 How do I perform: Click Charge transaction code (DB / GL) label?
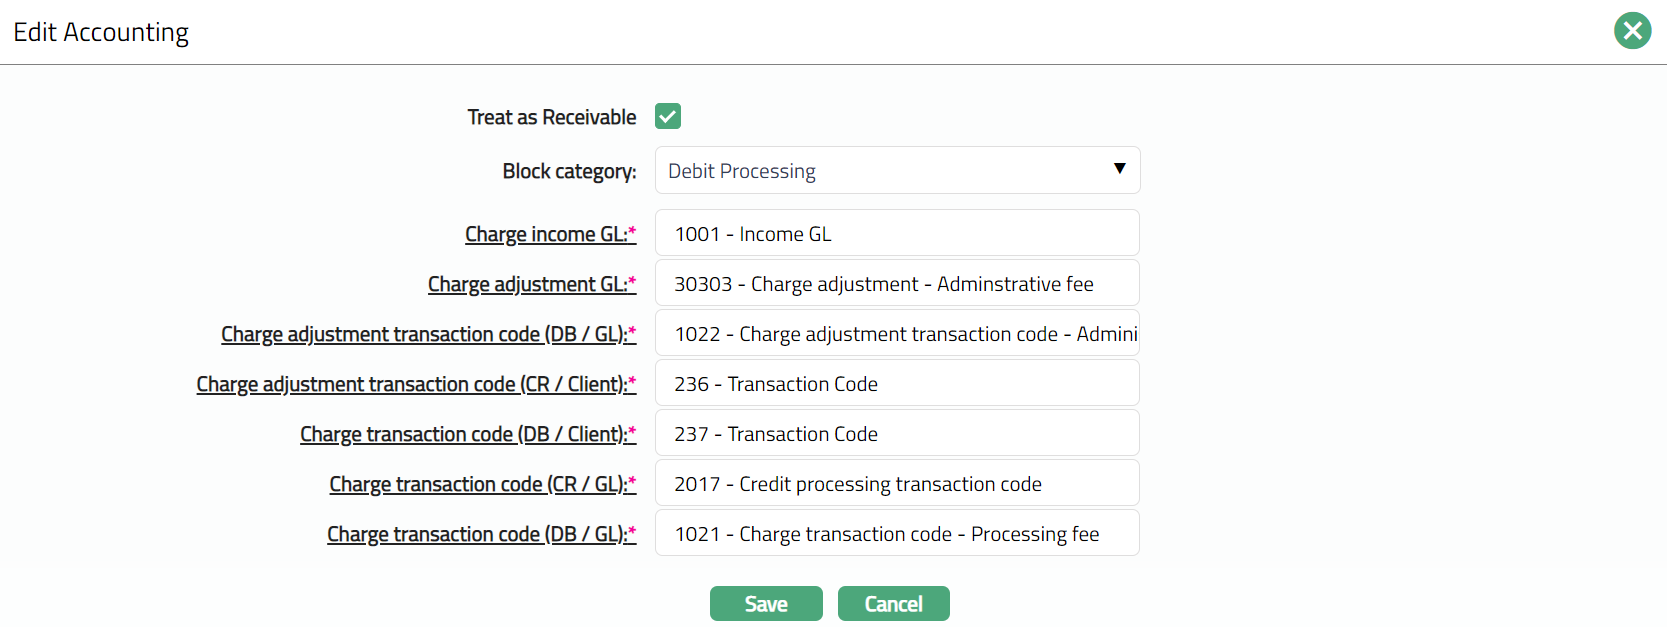pyautogui.click(x=477, y=534)
